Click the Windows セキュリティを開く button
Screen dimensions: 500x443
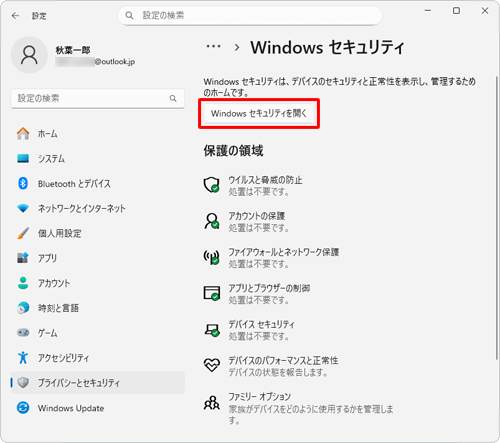tap(259, 114)
